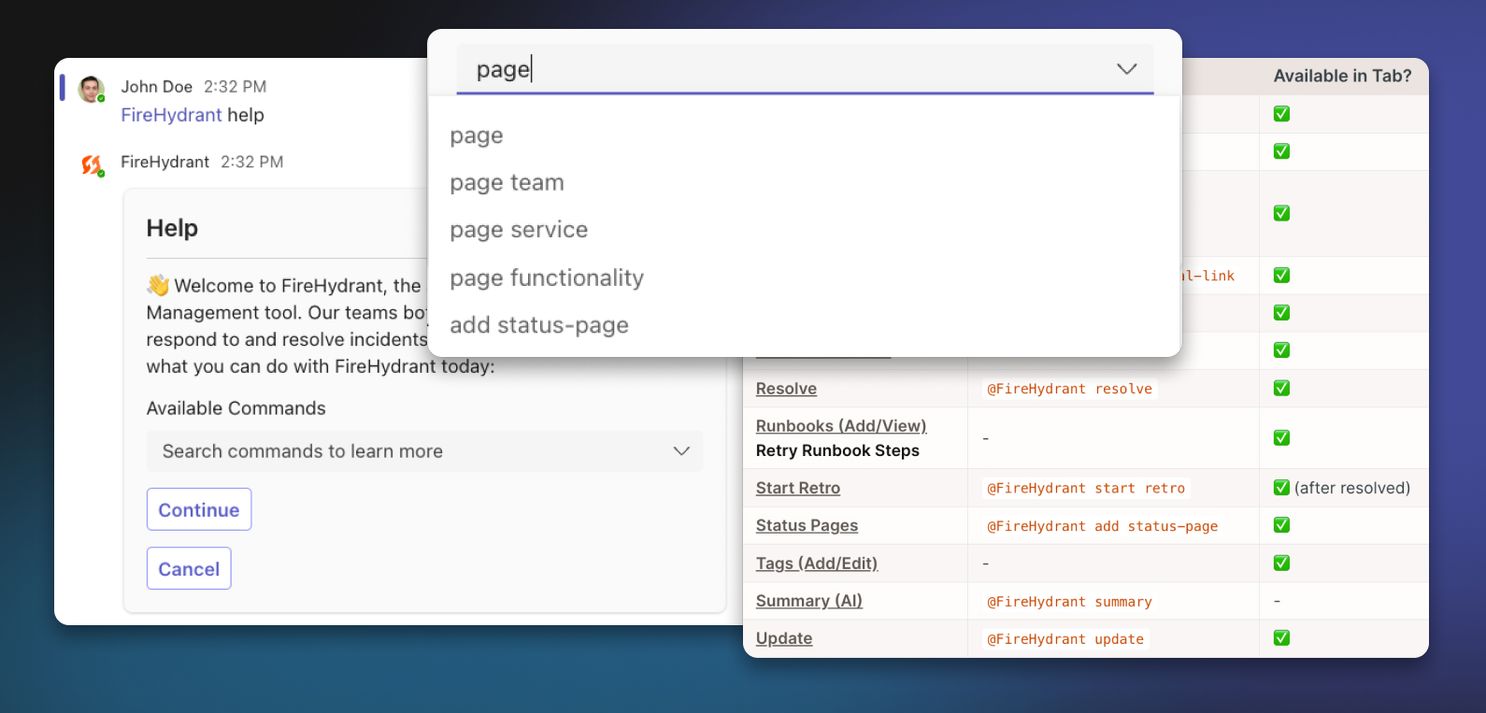1486x713 pixels.
Task: Click the '@FireHydrant add status-page' command
Action: click(1103, 525)
